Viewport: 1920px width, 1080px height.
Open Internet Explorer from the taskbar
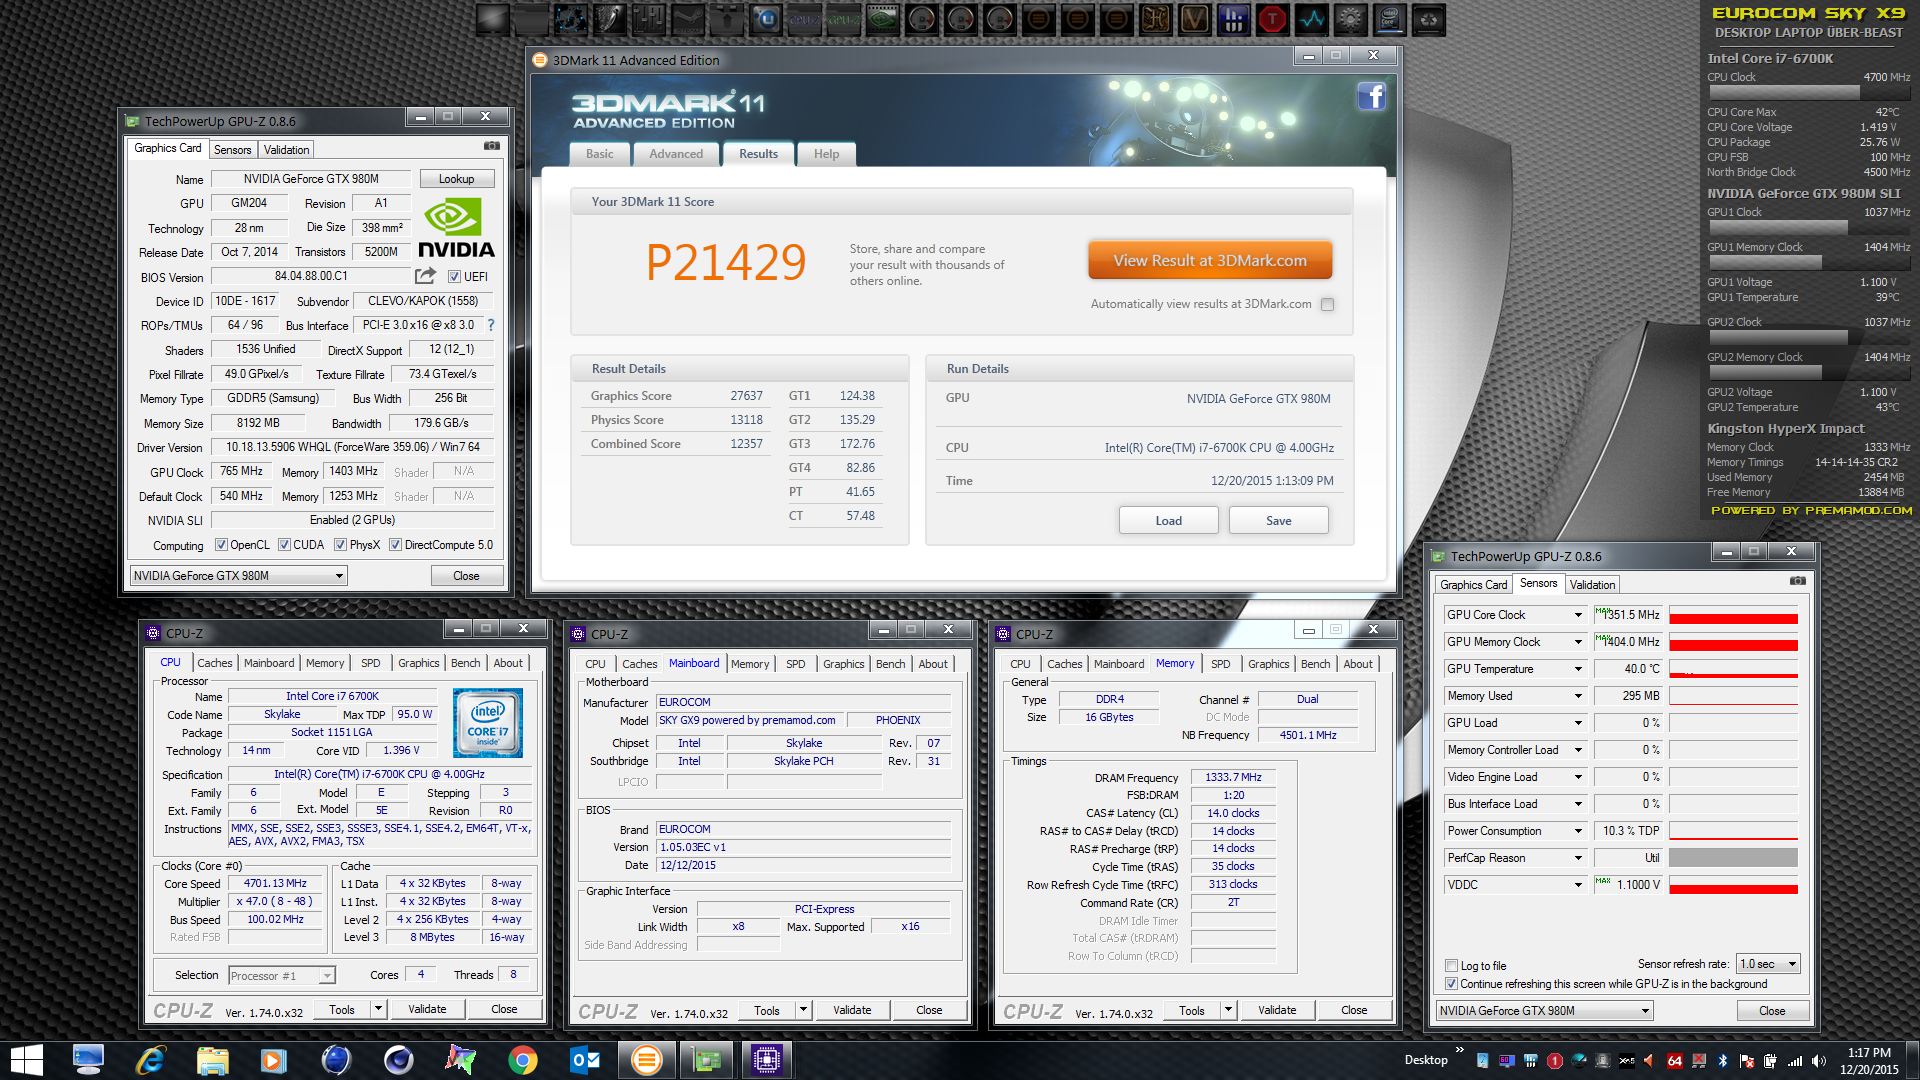[x=150, y=1059]
